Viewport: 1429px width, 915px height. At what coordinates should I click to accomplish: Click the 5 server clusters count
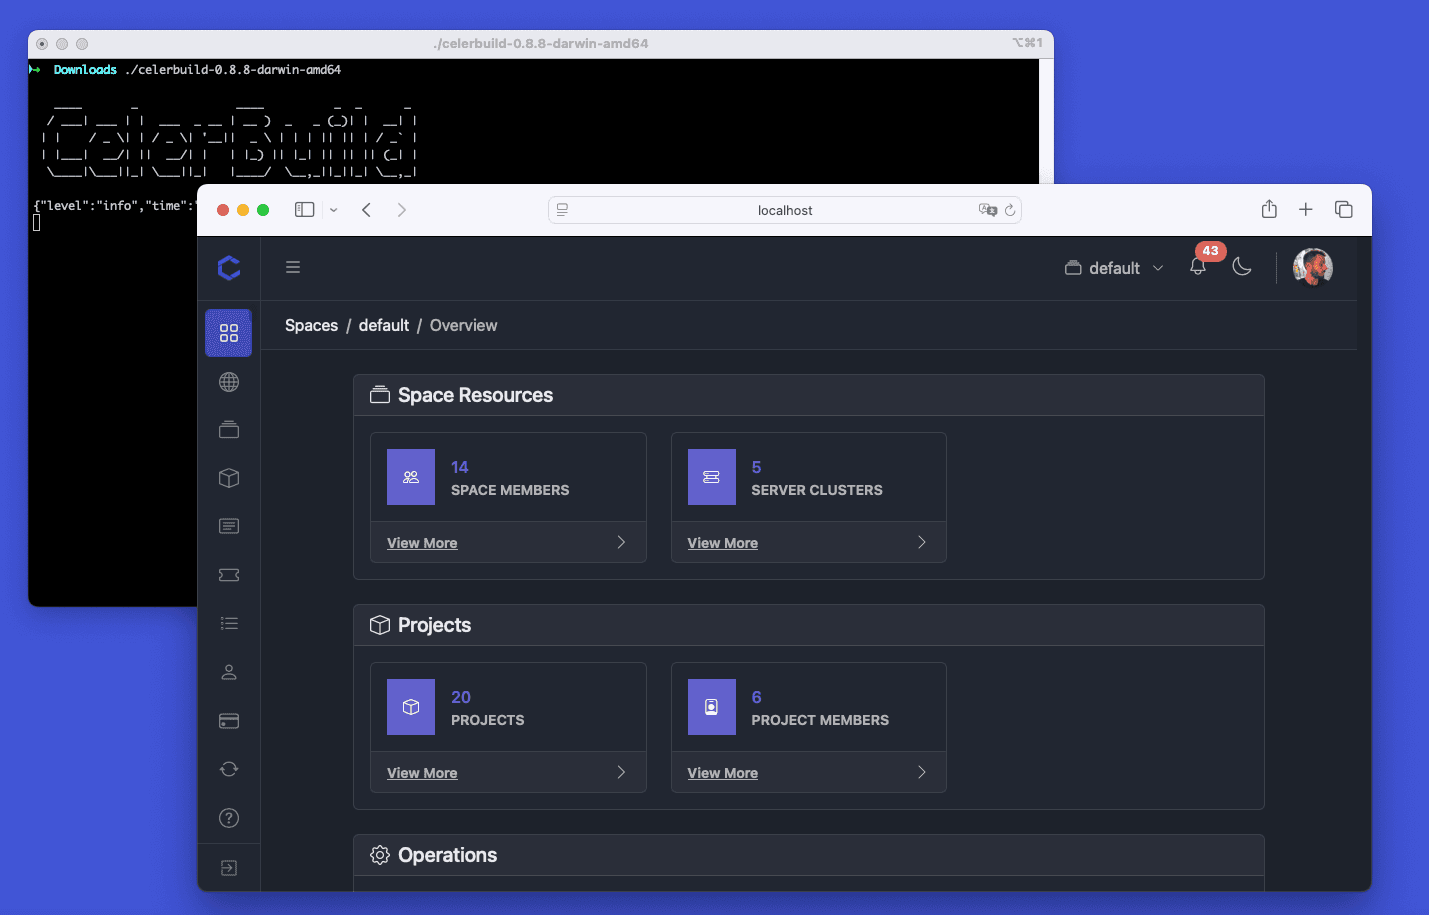point(757,467)
